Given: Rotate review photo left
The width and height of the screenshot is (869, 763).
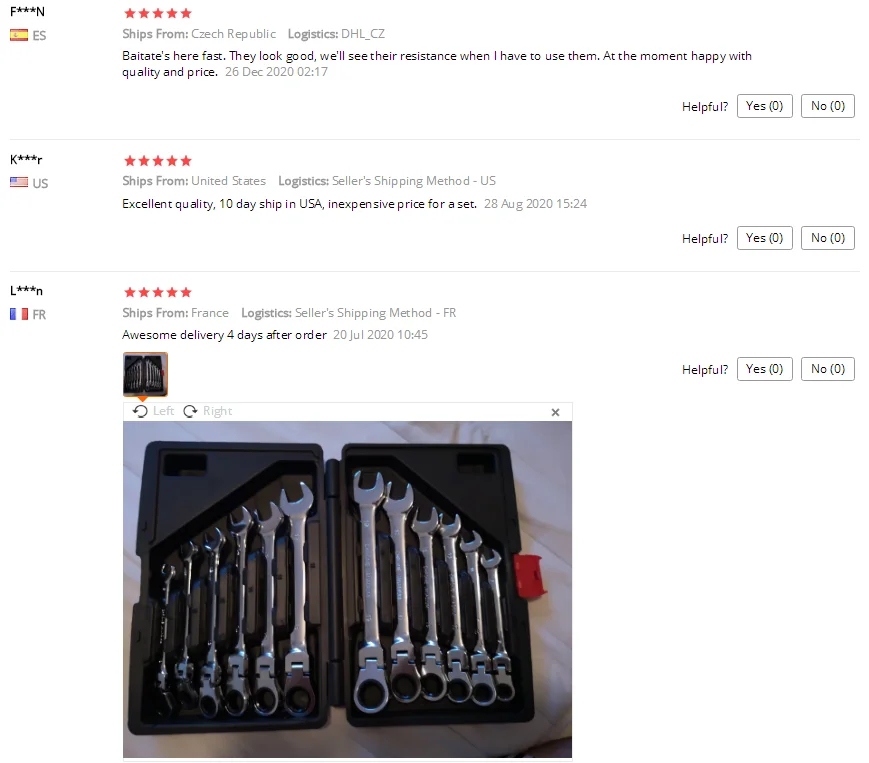Looking at the screenshot, I should (x=154, y=411).
